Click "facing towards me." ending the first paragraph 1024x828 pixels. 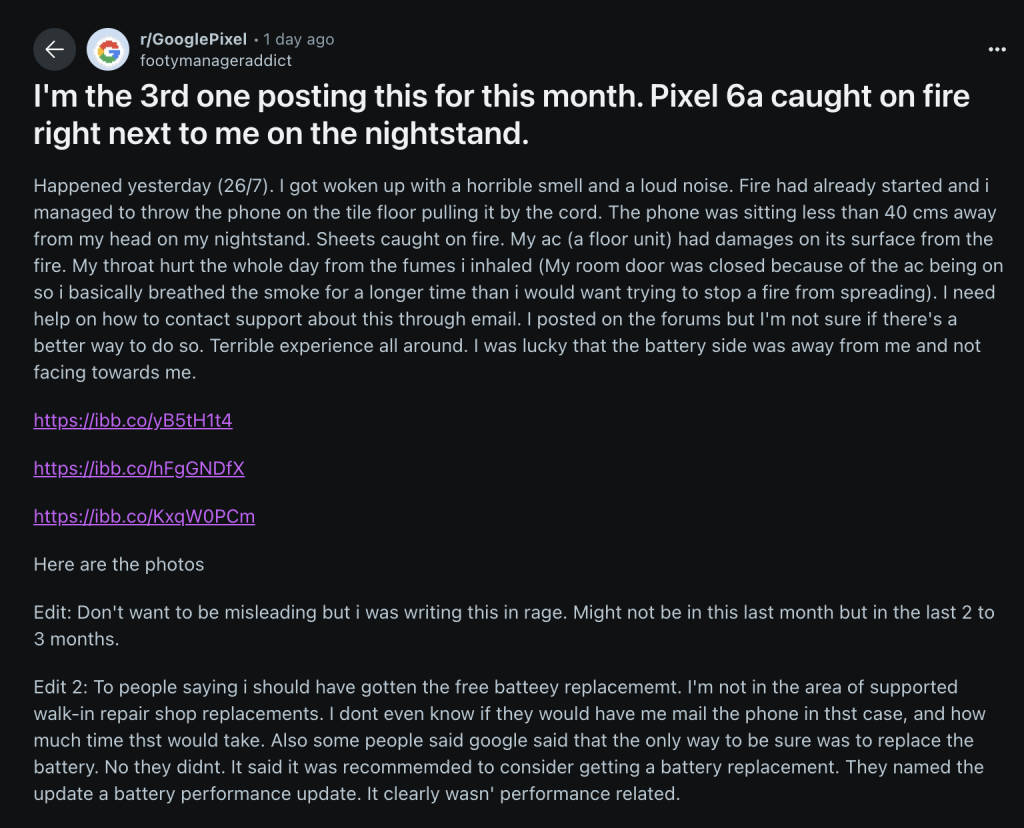[115, 372]
